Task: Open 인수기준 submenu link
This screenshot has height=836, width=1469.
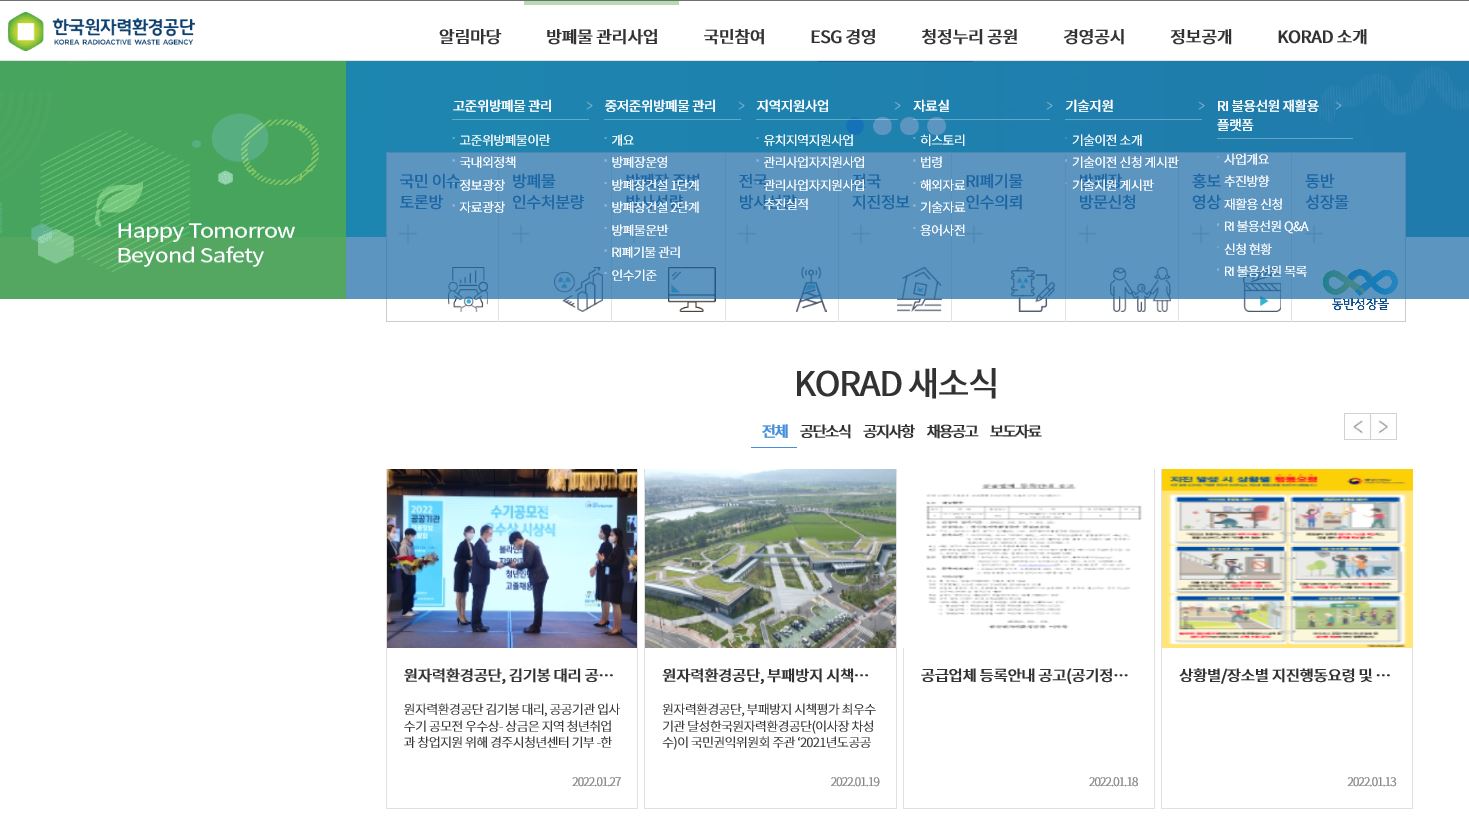Action: 634,275
